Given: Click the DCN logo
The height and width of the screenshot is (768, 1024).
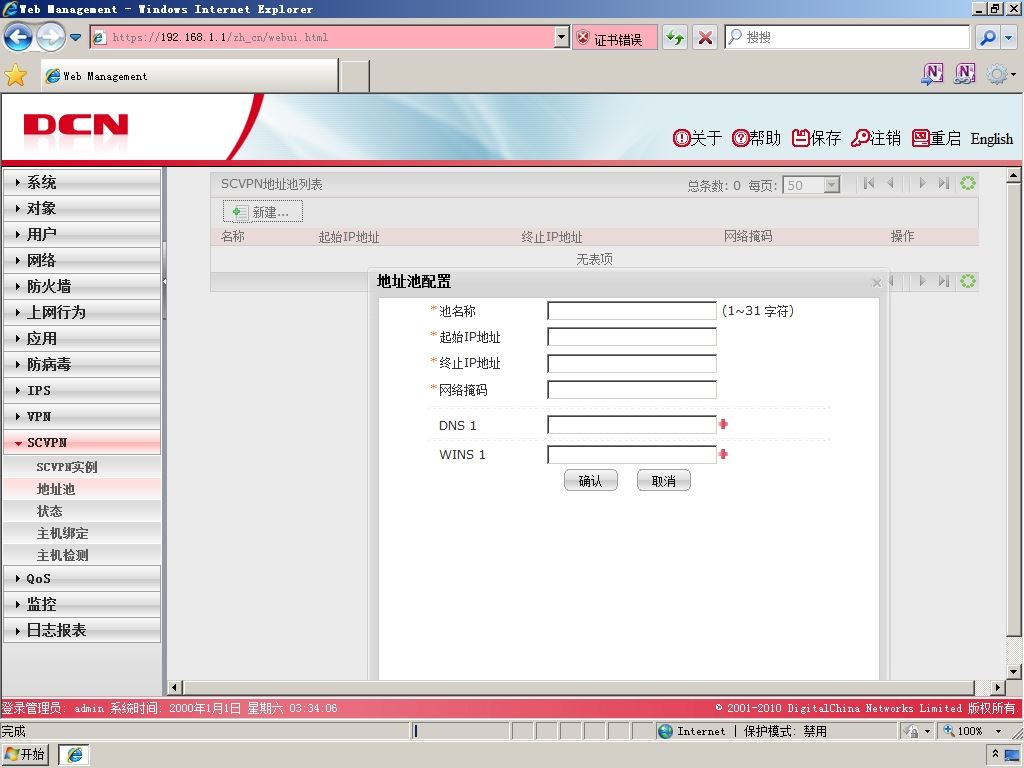Looking at the screenshot, I should tap(76, 124).
